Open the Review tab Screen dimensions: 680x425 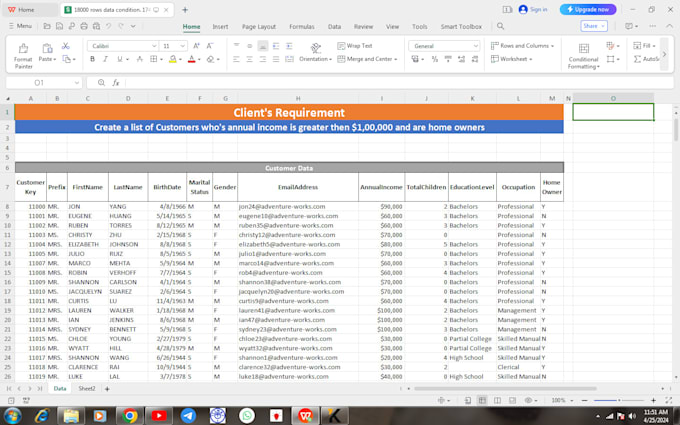(363, 27)
